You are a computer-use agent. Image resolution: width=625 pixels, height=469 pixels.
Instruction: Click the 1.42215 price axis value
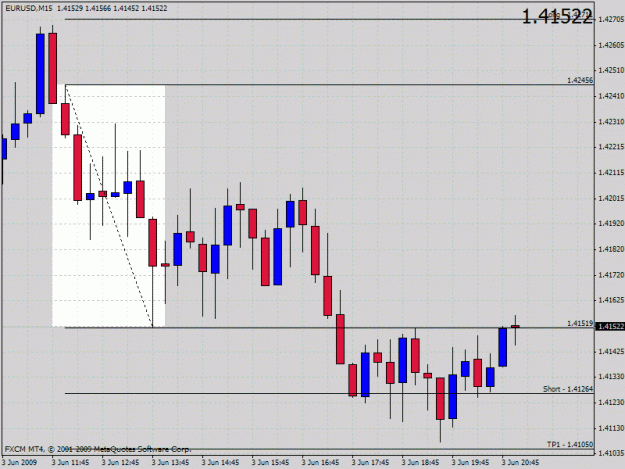(x=611, y=147)
